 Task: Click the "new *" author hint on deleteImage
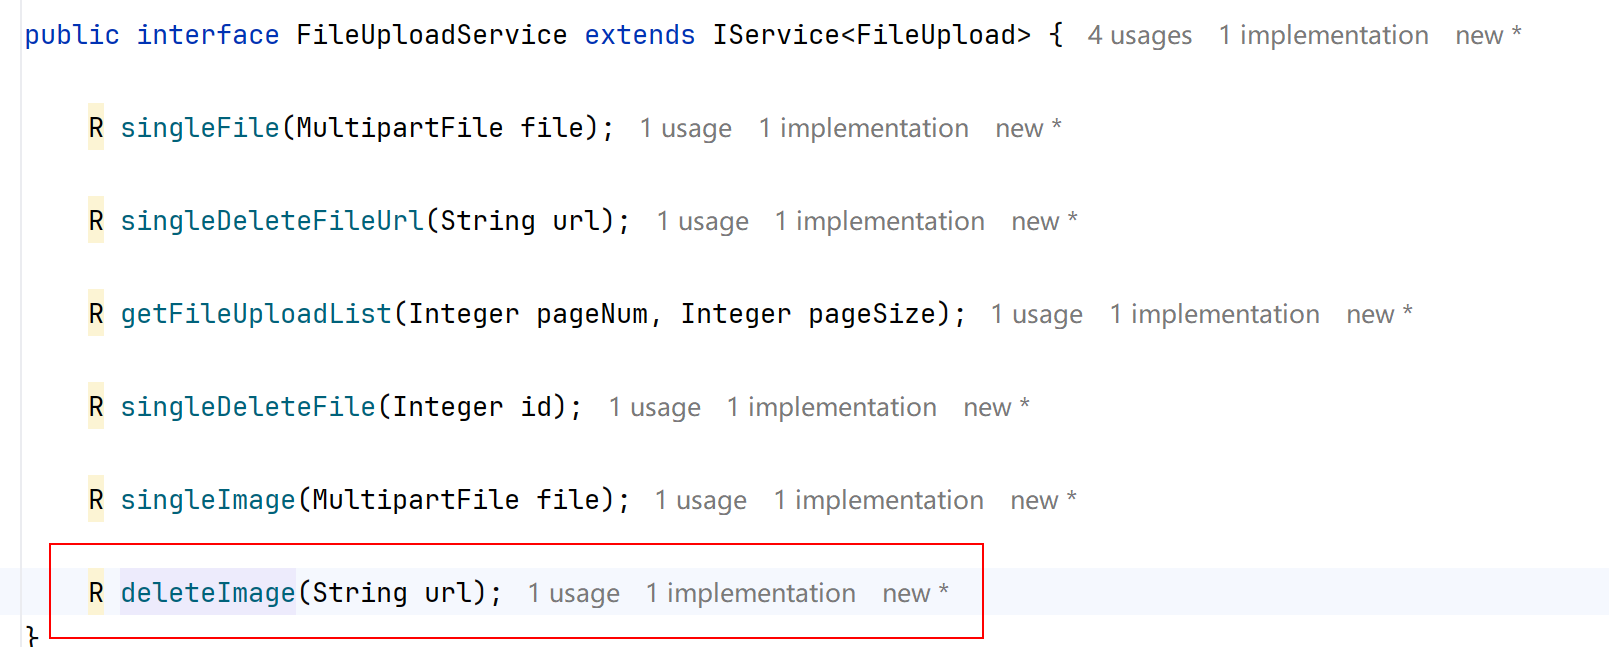(x=915, y=594)
